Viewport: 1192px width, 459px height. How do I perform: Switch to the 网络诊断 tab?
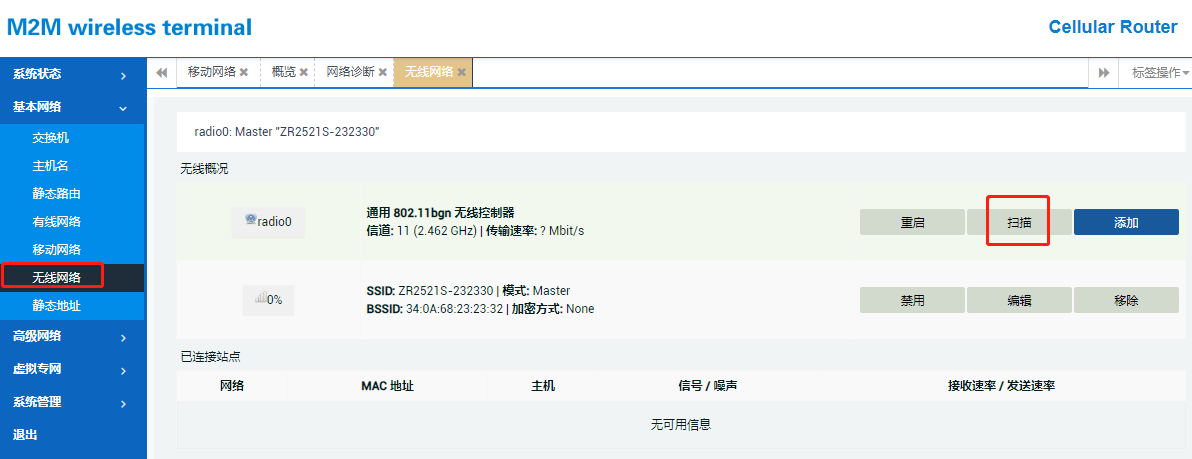pyautogui.click(x=350, y=73)
